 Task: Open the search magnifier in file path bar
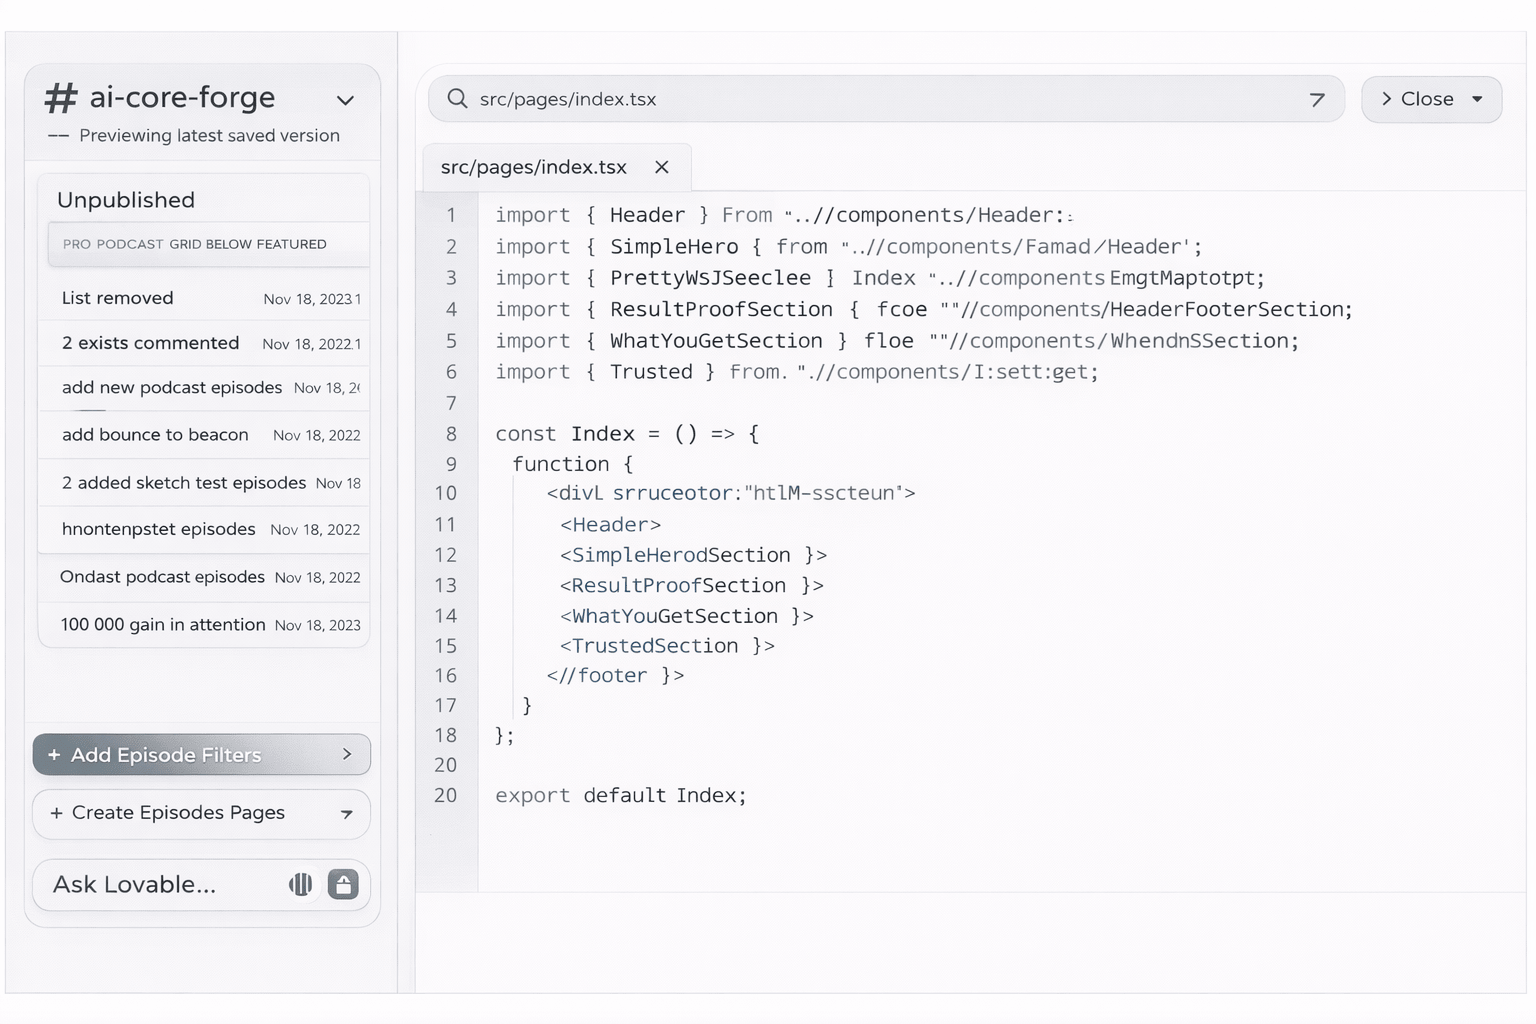tap(457, 99)
